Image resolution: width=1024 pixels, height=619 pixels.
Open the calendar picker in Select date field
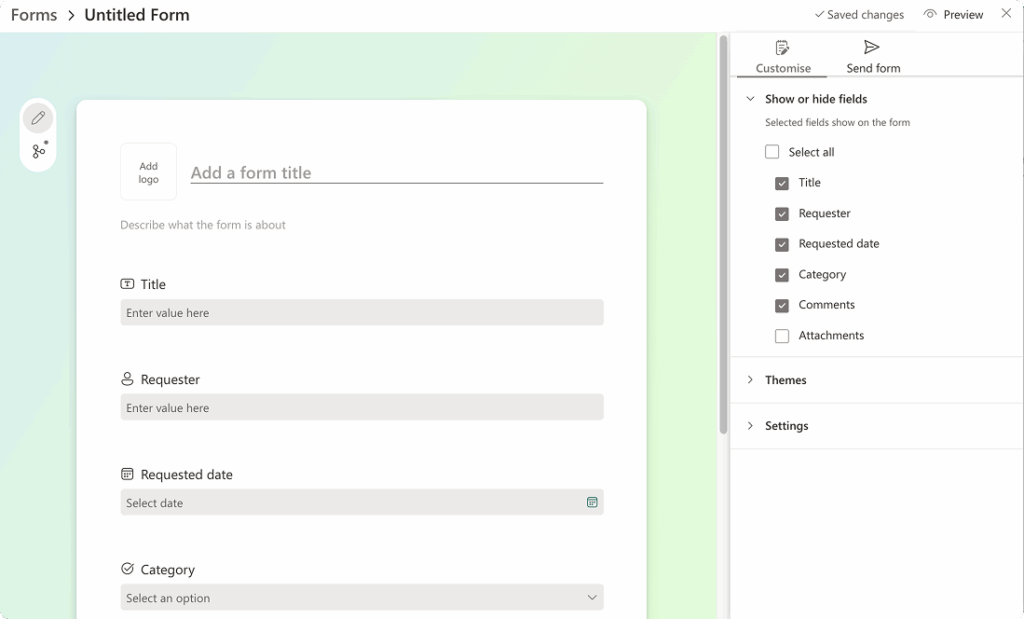592,502
